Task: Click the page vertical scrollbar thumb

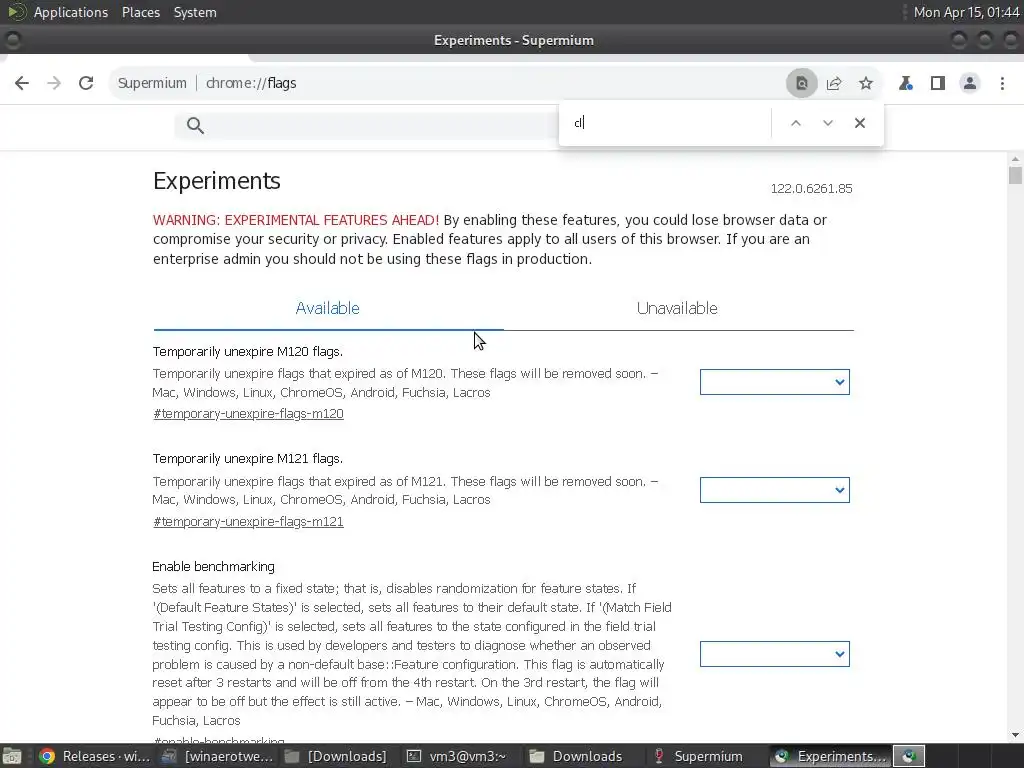Action: 1015,176
